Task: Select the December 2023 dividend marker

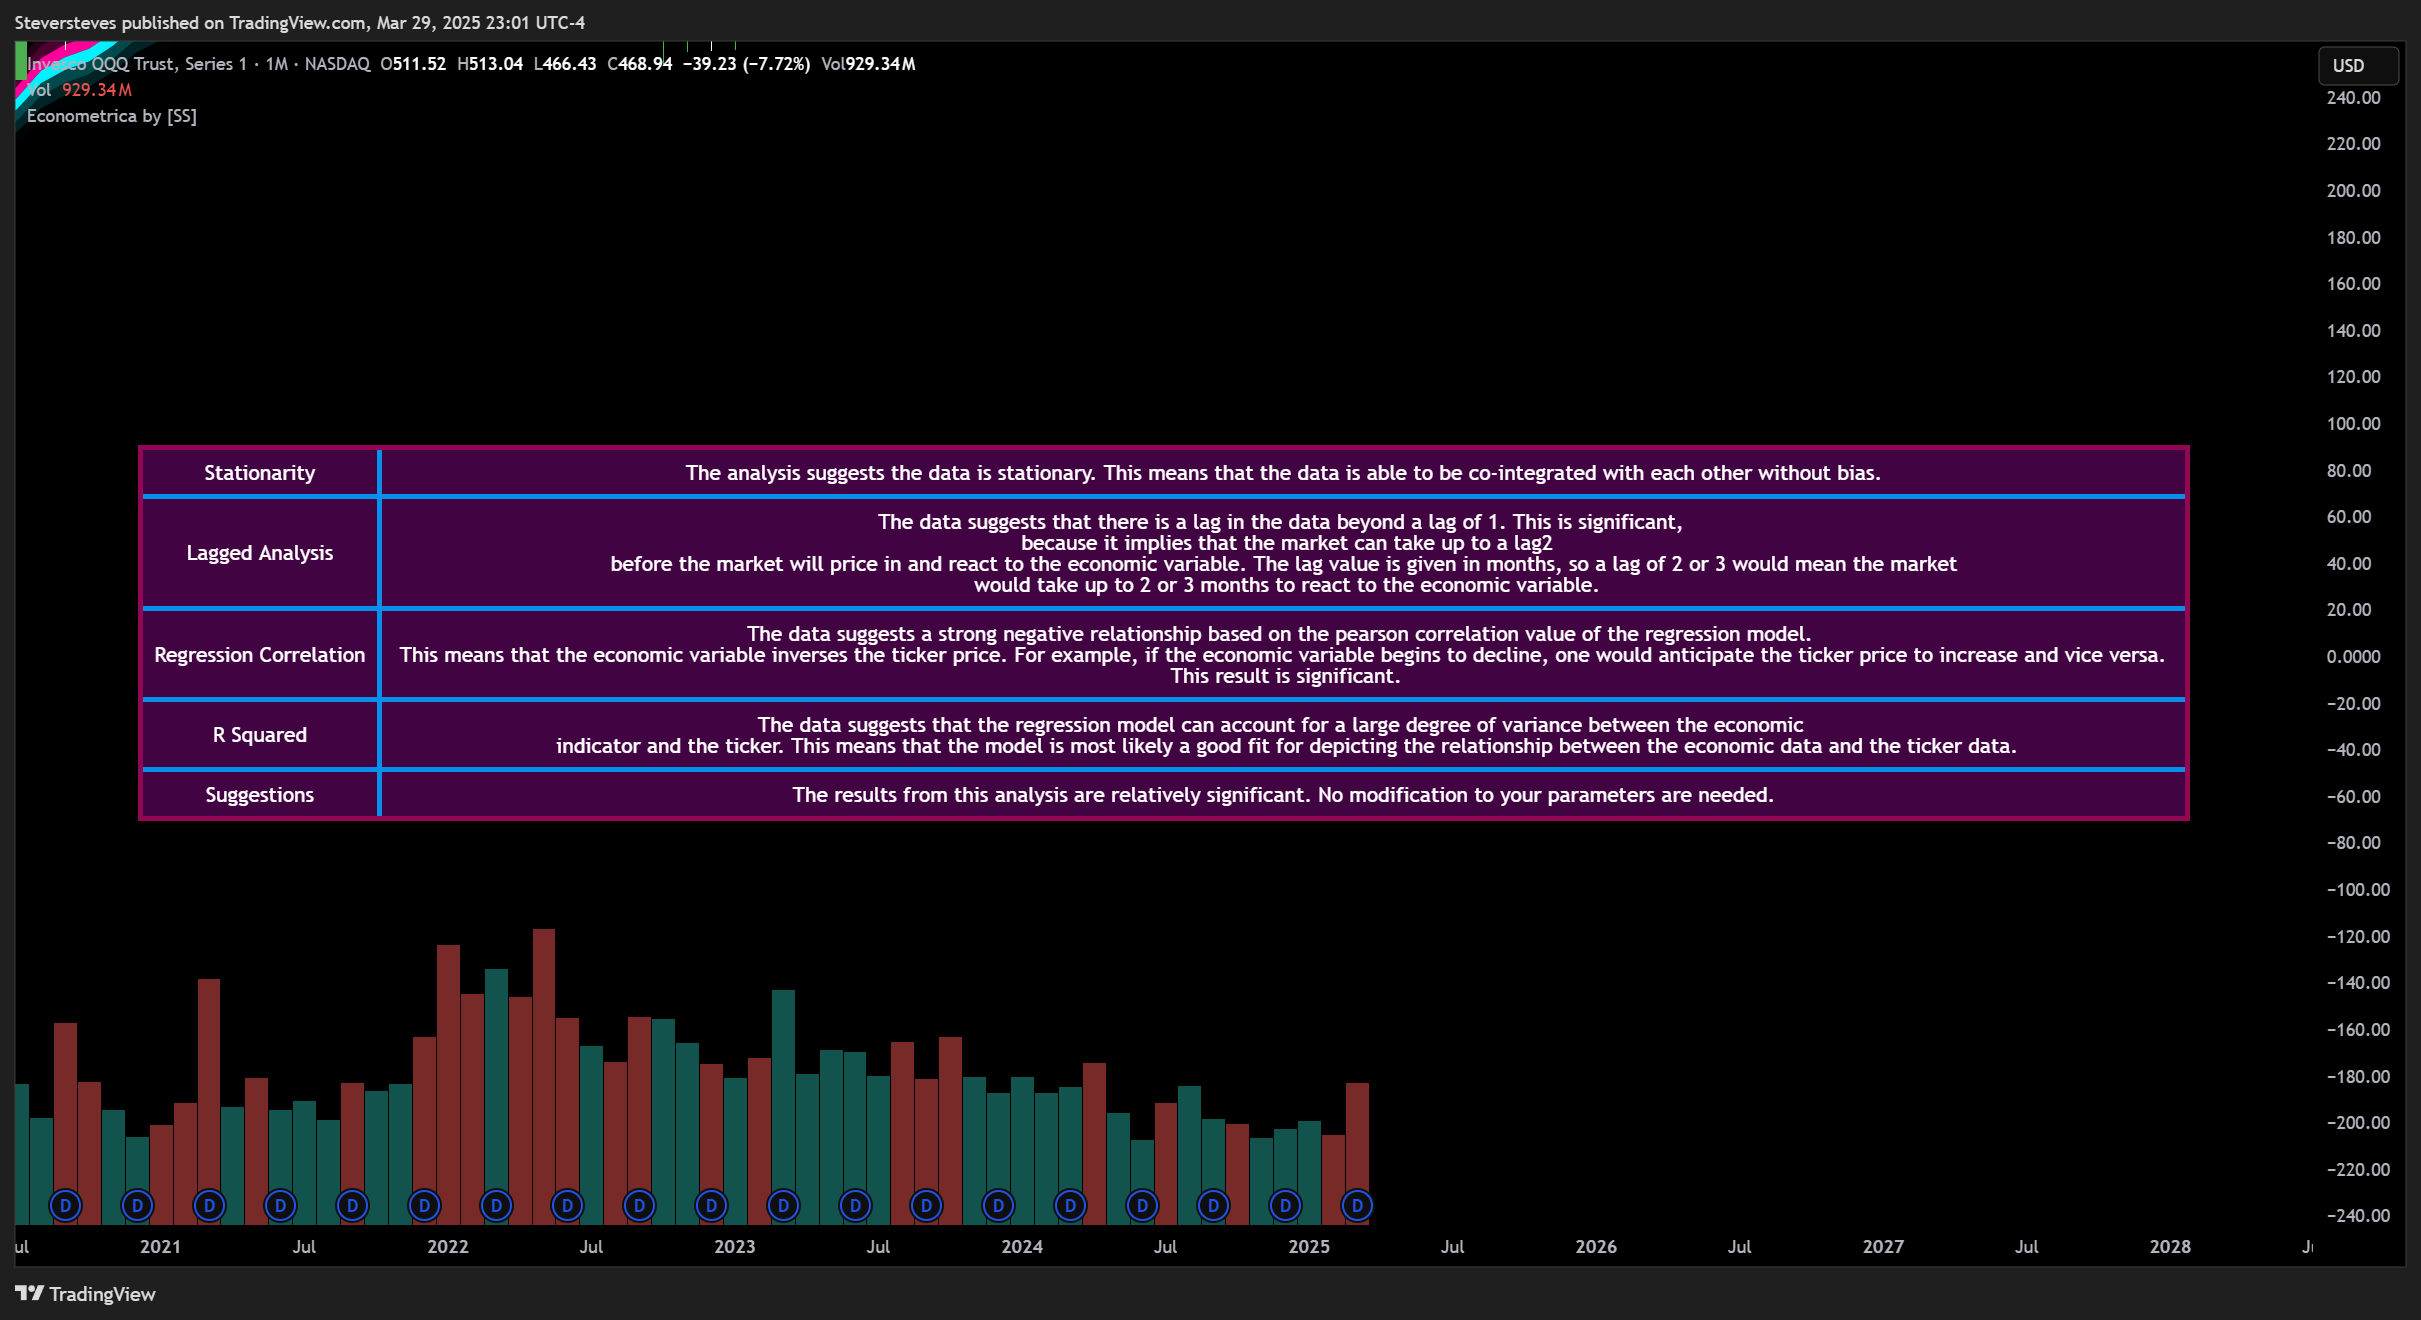Action: click(x=998, y=1206)
